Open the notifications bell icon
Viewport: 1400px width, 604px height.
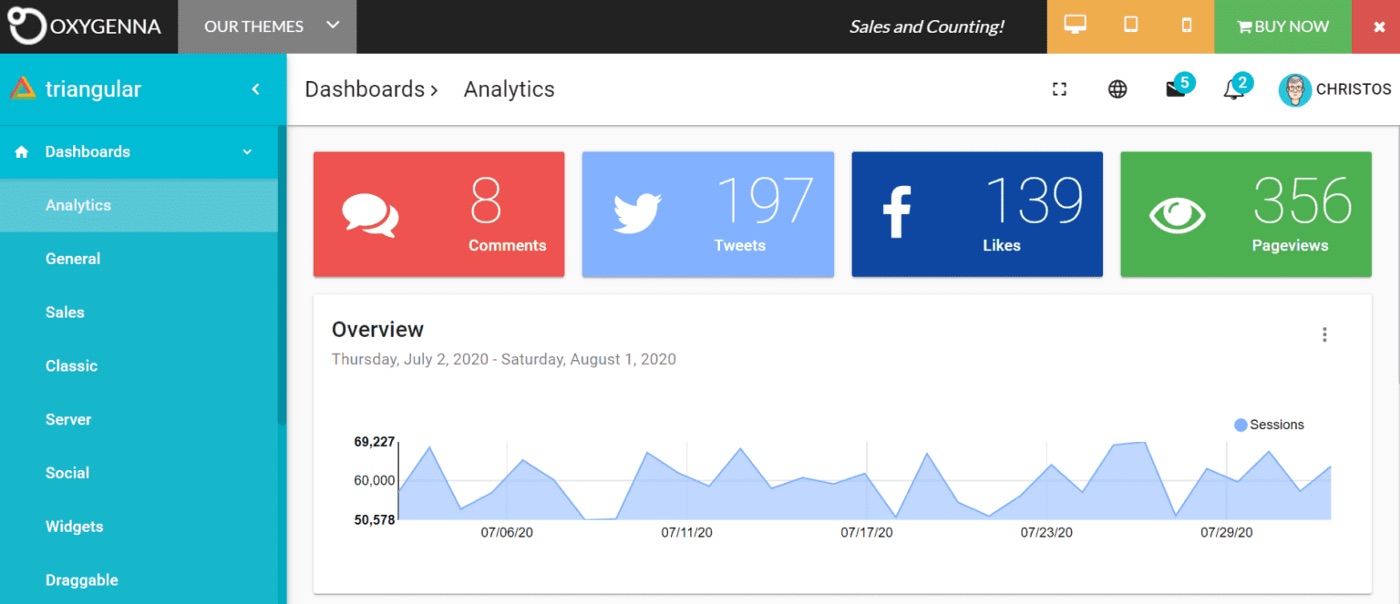tap(1234, 90)
